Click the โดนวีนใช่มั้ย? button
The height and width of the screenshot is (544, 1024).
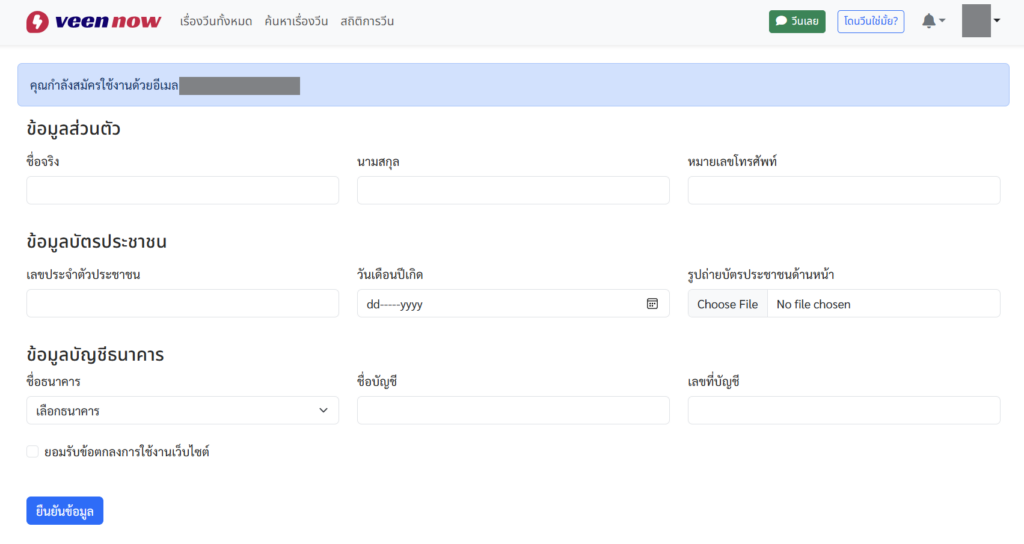click(870, 21)
